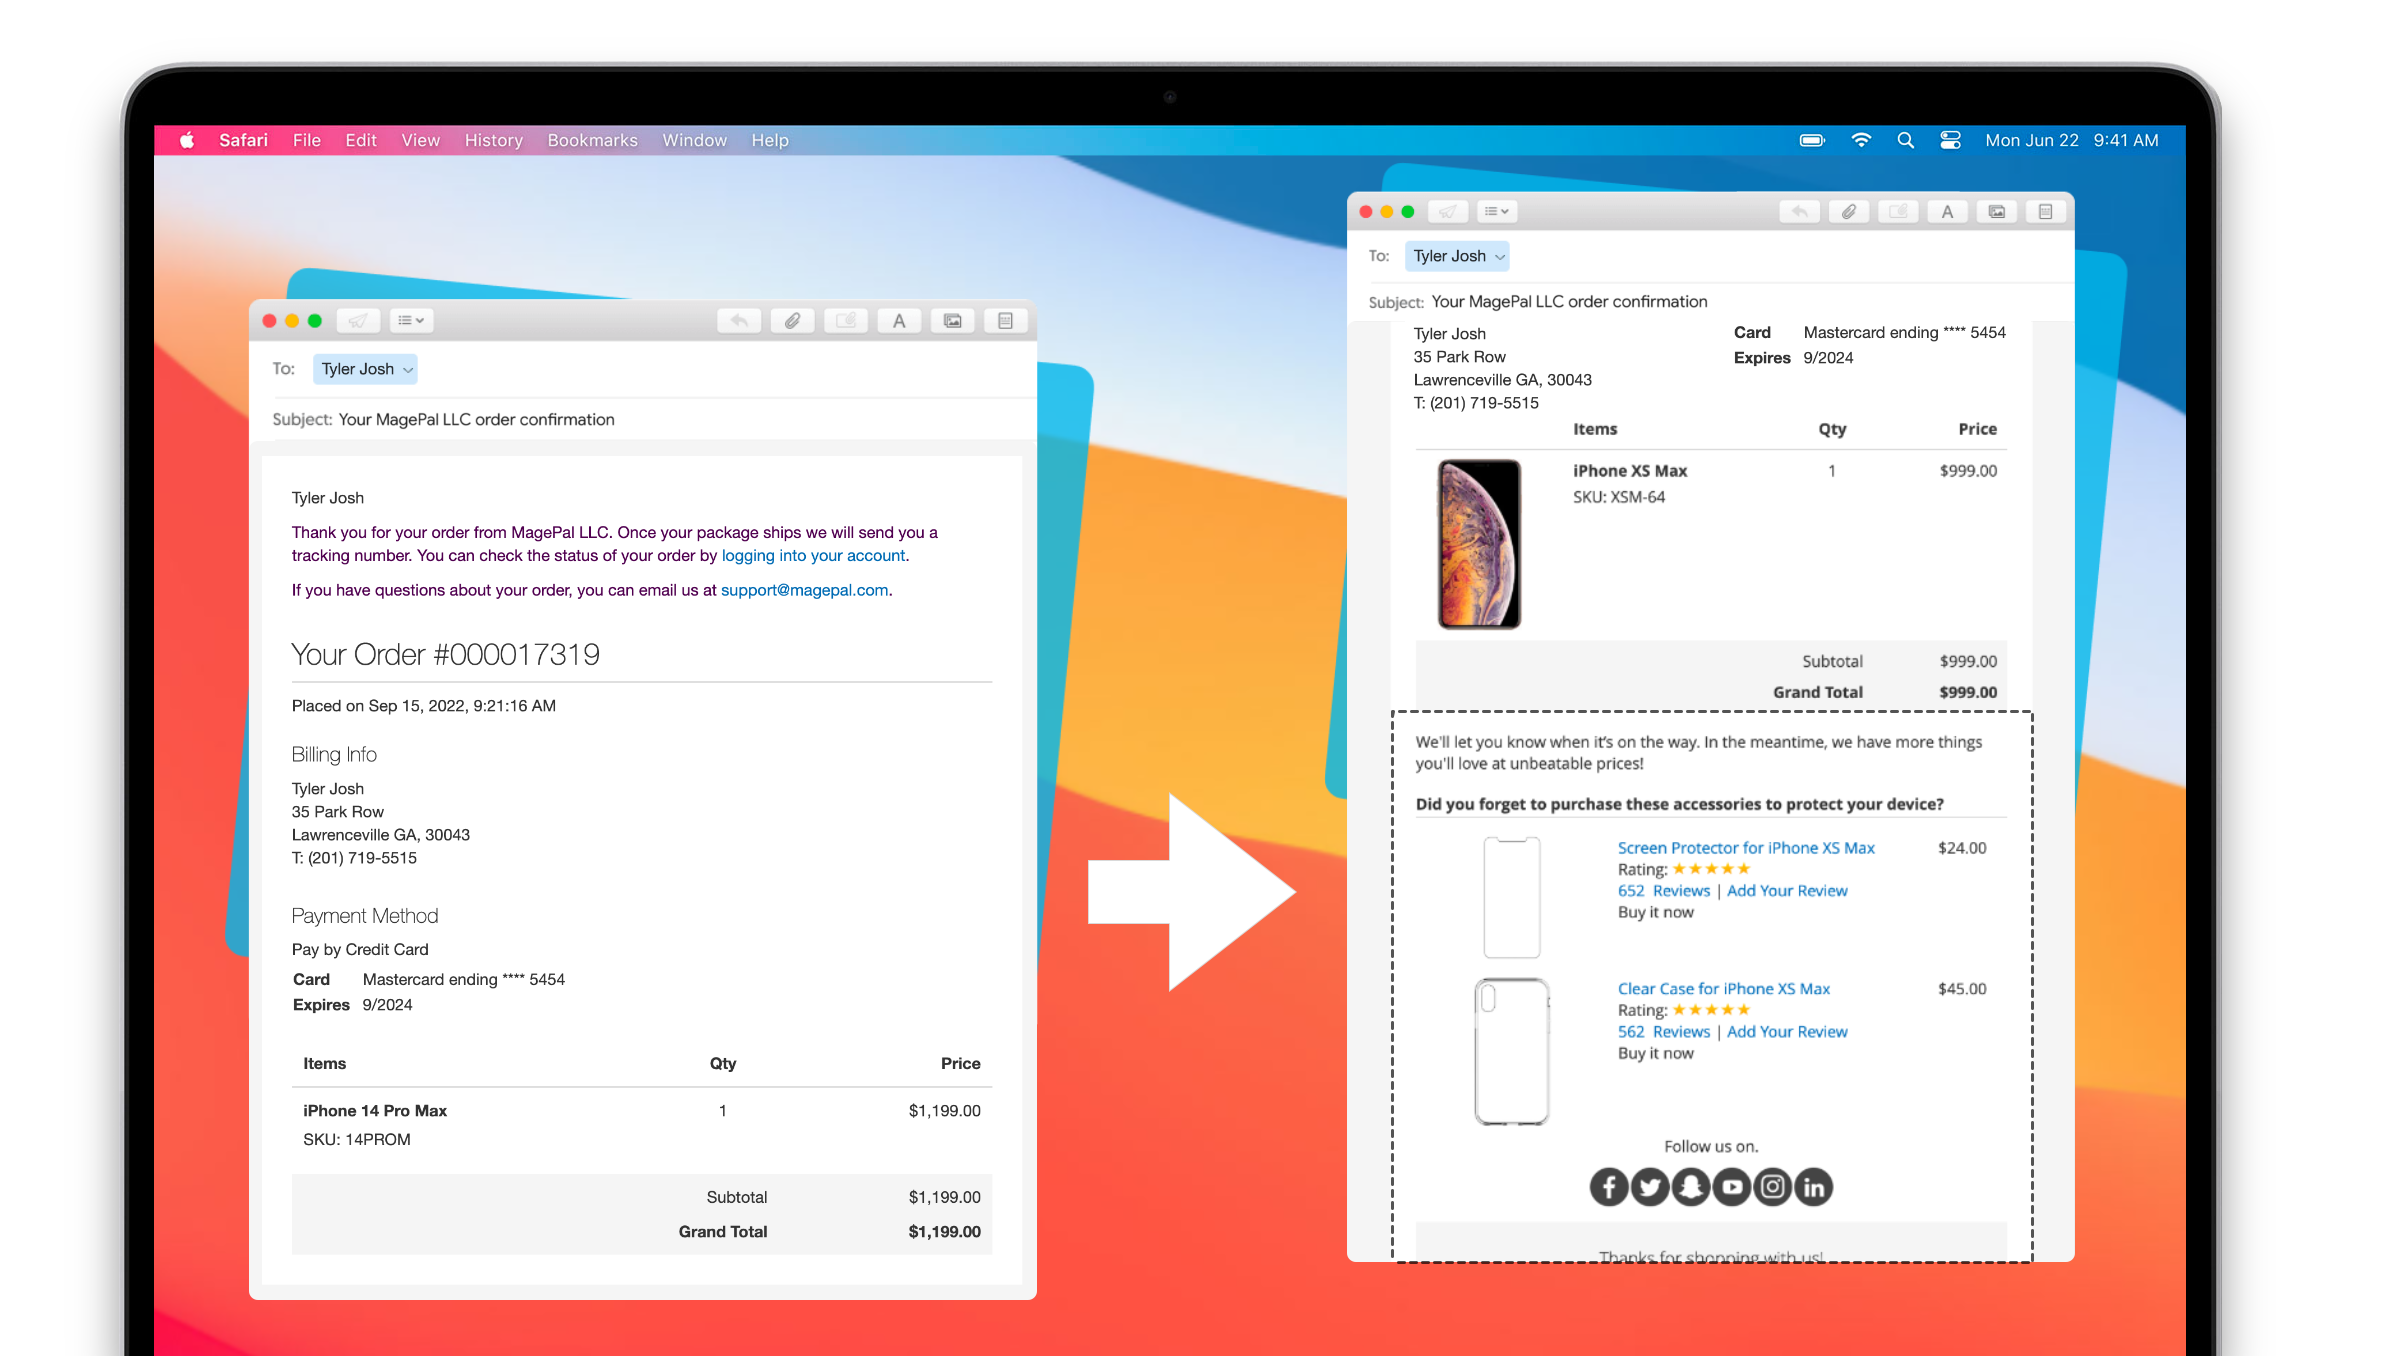Open the YouTube social icon
2397x1356 pixels.
tap(1732, 1187)
